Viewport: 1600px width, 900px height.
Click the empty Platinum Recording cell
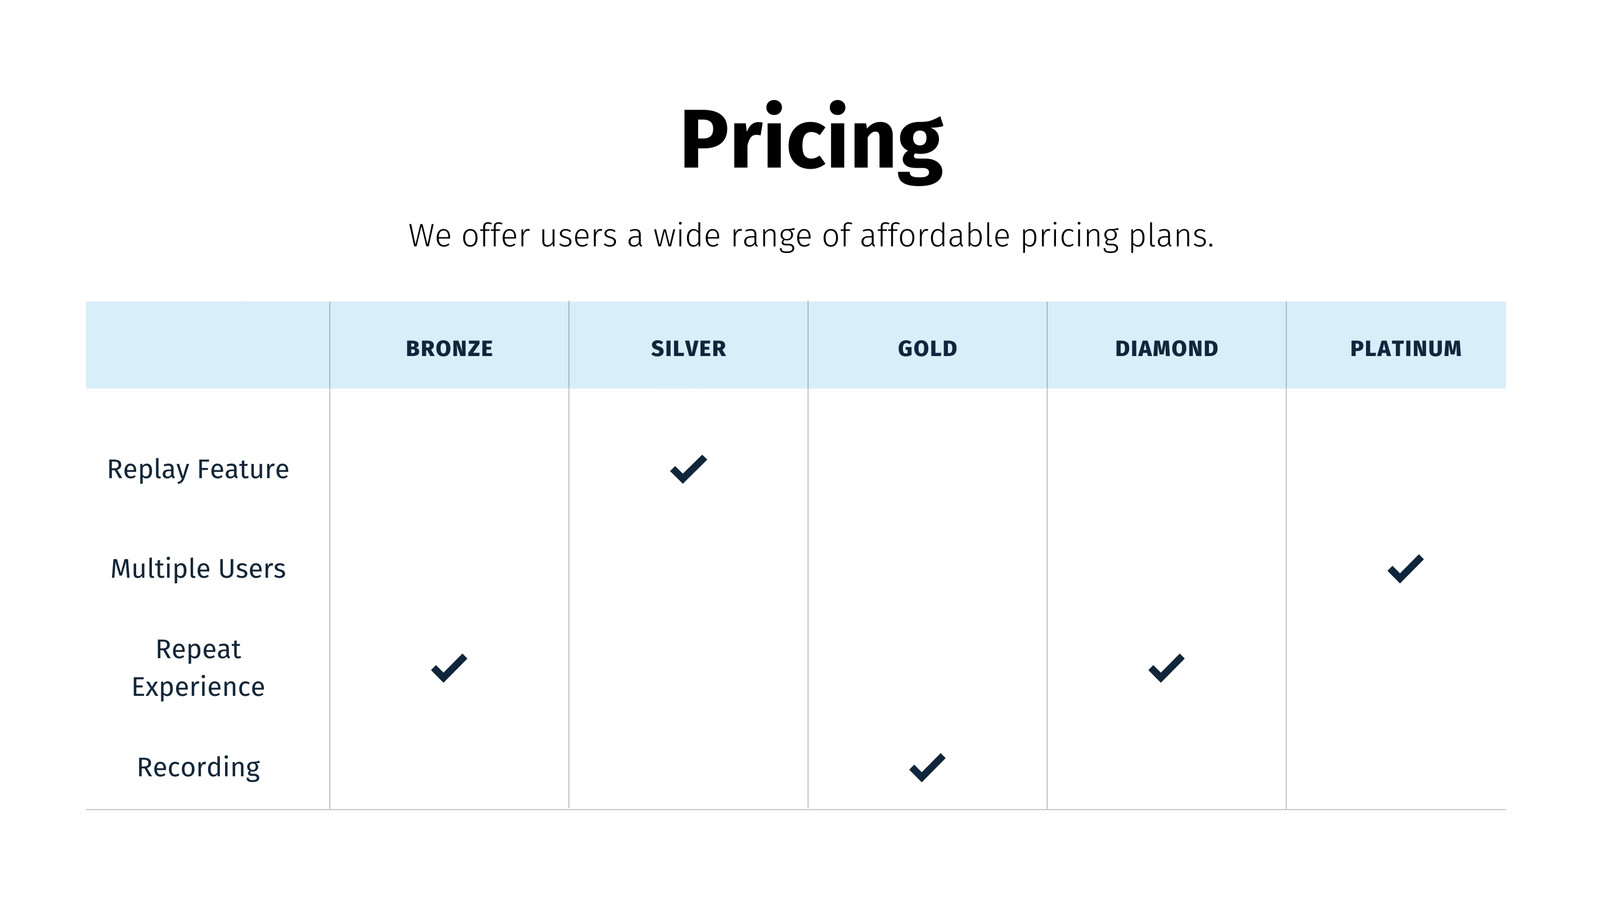(x=1396, y=767)
